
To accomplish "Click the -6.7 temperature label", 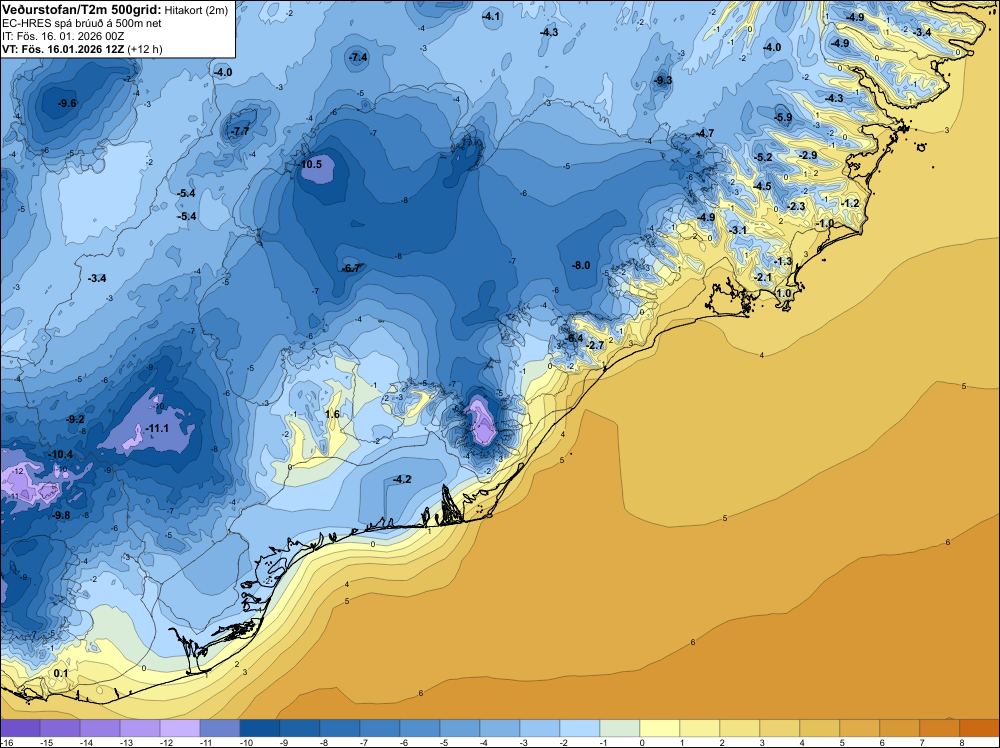I will coord(352,268).
